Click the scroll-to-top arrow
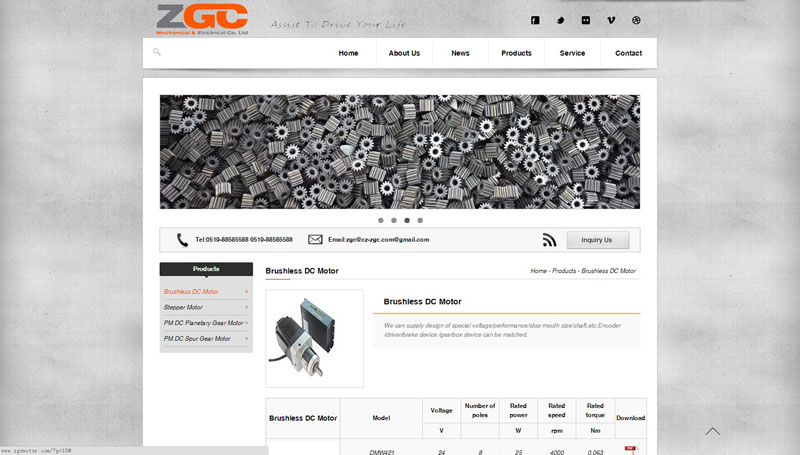Image resolution: width=800 pixels, height=455 pixels. point(712,431)
